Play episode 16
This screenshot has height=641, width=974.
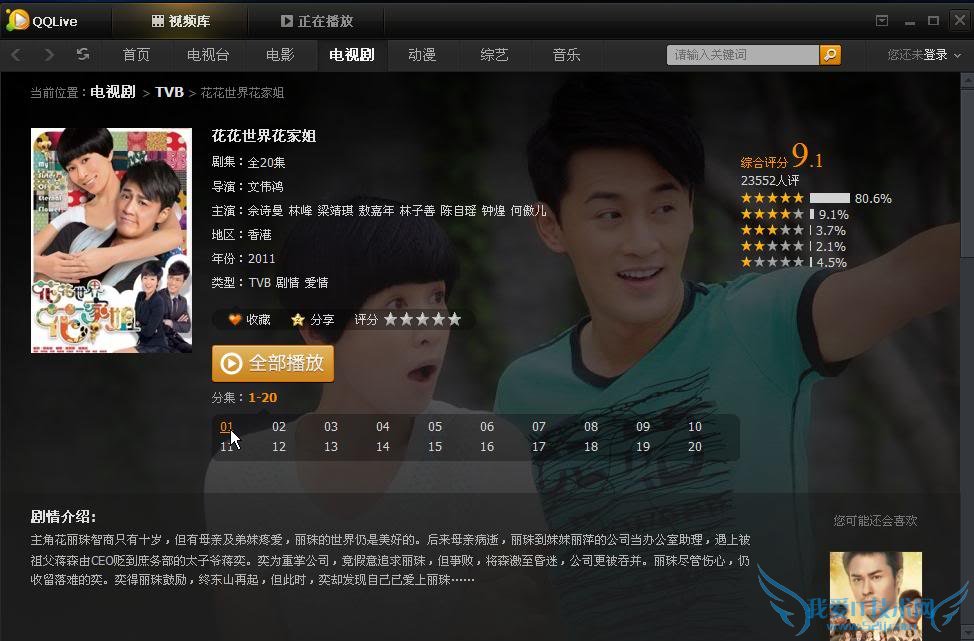coord(487,447)
